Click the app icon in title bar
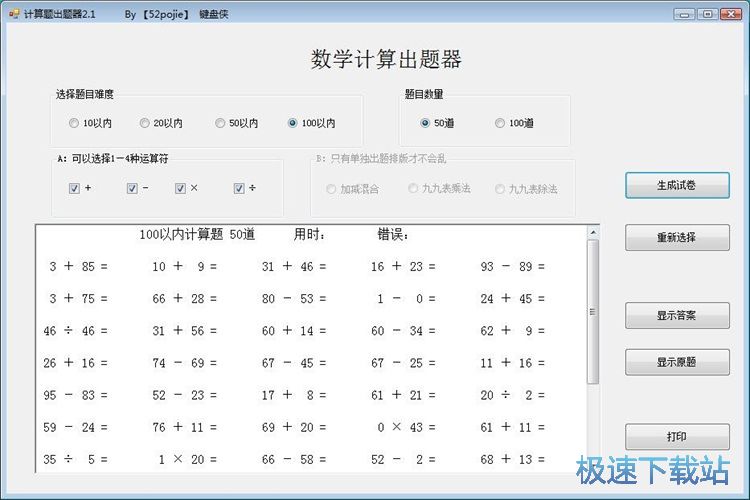Viewport: 750px width, 500px height. [14, 14]
